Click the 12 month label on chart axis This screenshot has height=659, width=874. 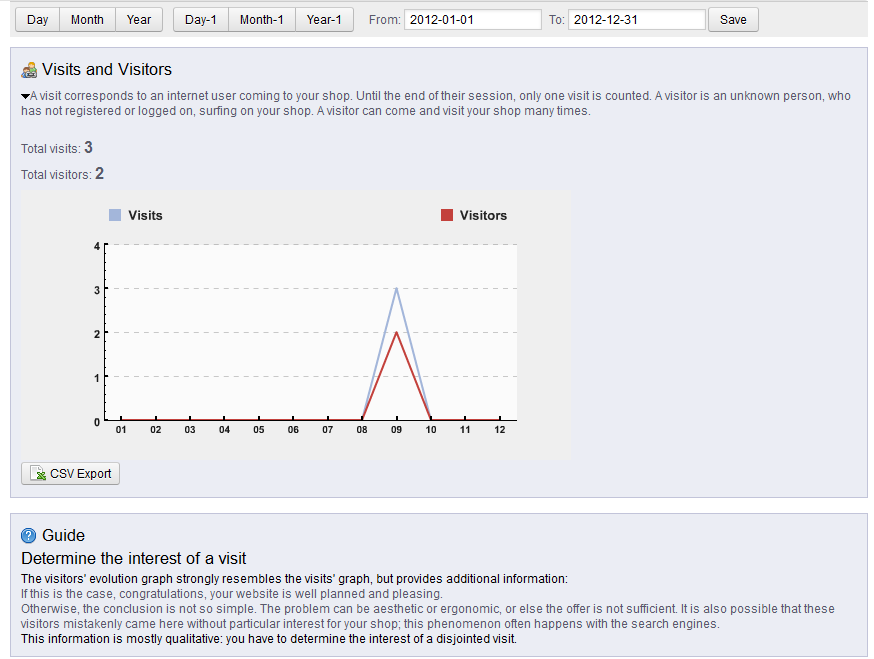pyautogui.click(x=500, y=430)
